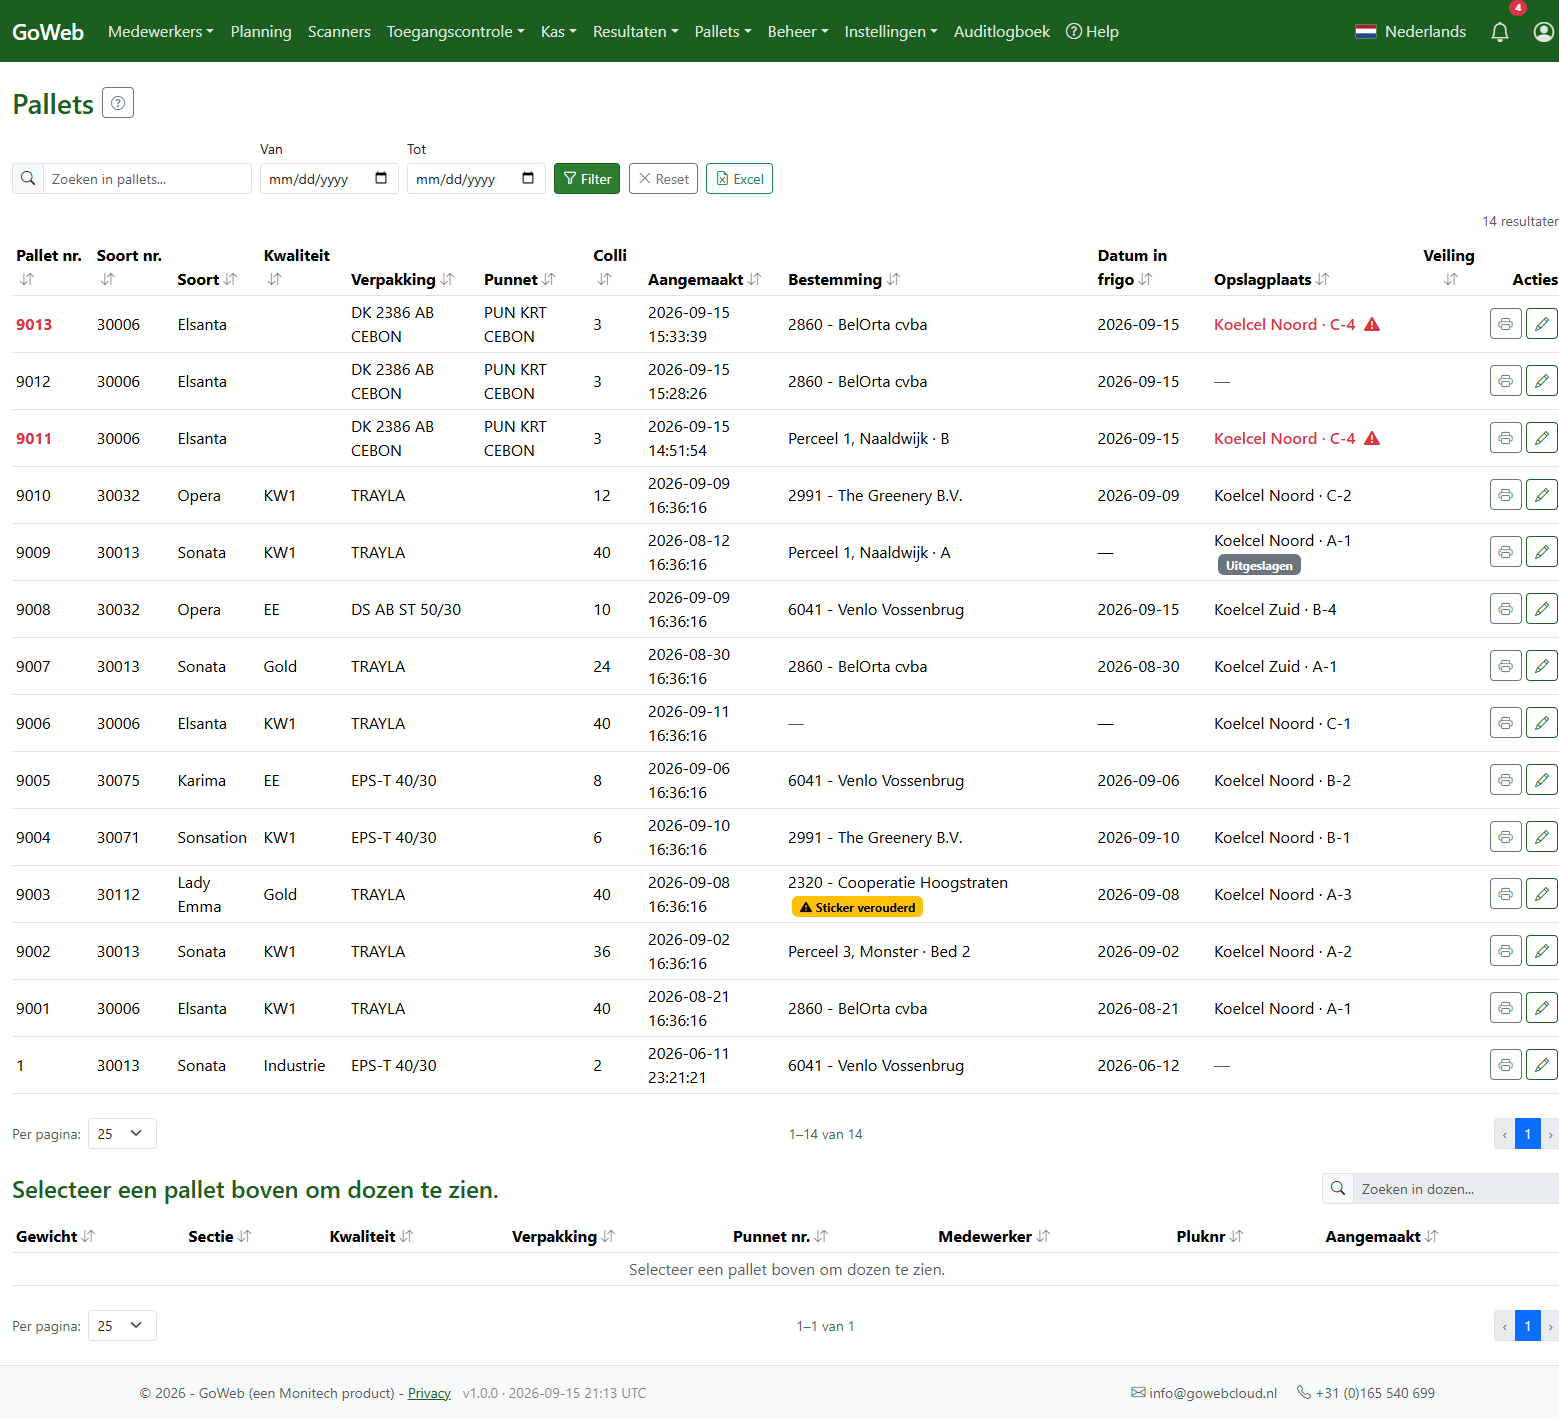The image size is (1559, 1419).
Task: Go to next pallets page arrow
Action: click(1550, 1134)
